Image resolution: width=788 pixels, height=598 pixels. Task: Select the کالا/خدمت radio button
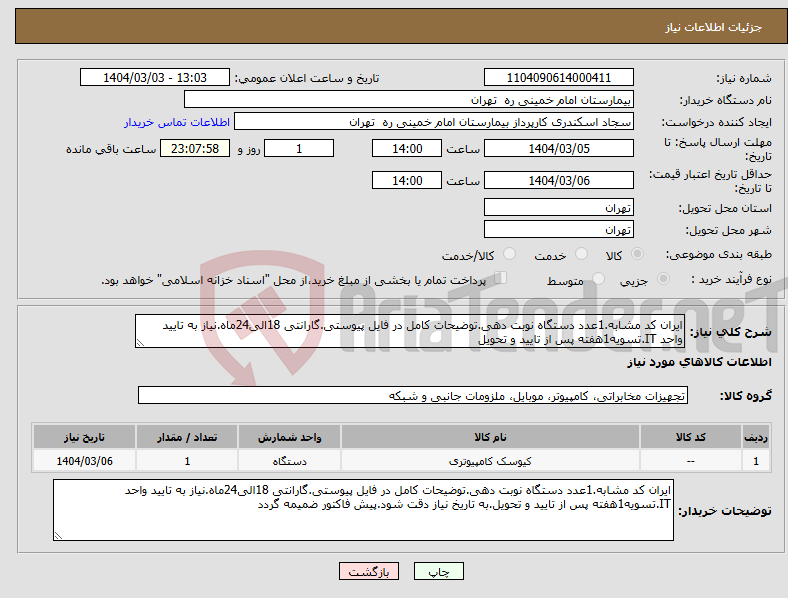[510, 254]
